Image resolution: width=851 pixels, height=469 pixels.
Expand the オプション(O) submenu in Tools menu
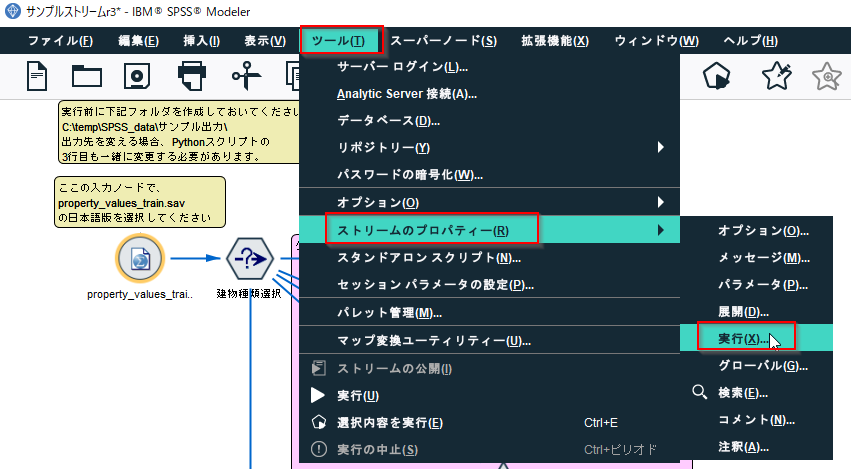coord(489,202)
